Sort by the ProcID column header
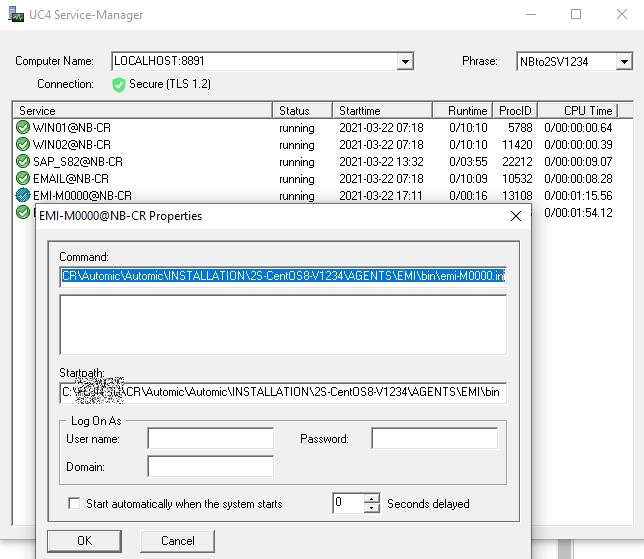This screenshot has height=559, width=644. tap(515, 110)
